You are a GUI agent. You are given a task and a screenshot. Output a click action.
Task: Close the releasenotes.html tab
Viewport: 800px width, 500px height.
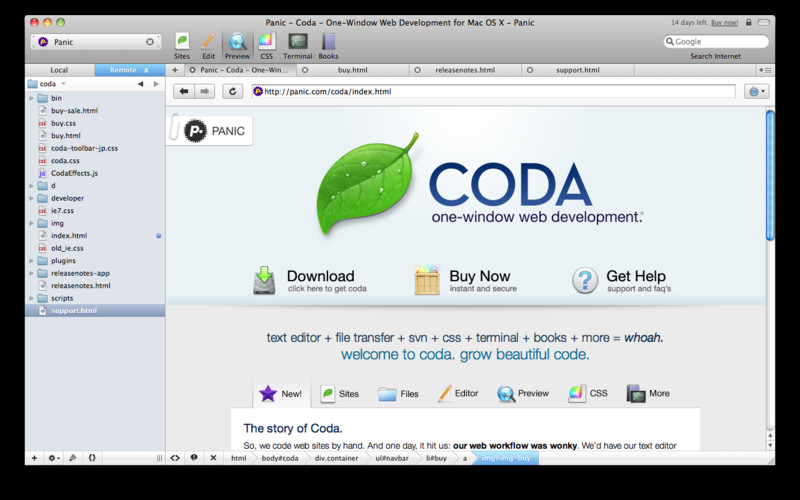click(x=417, y=70)
